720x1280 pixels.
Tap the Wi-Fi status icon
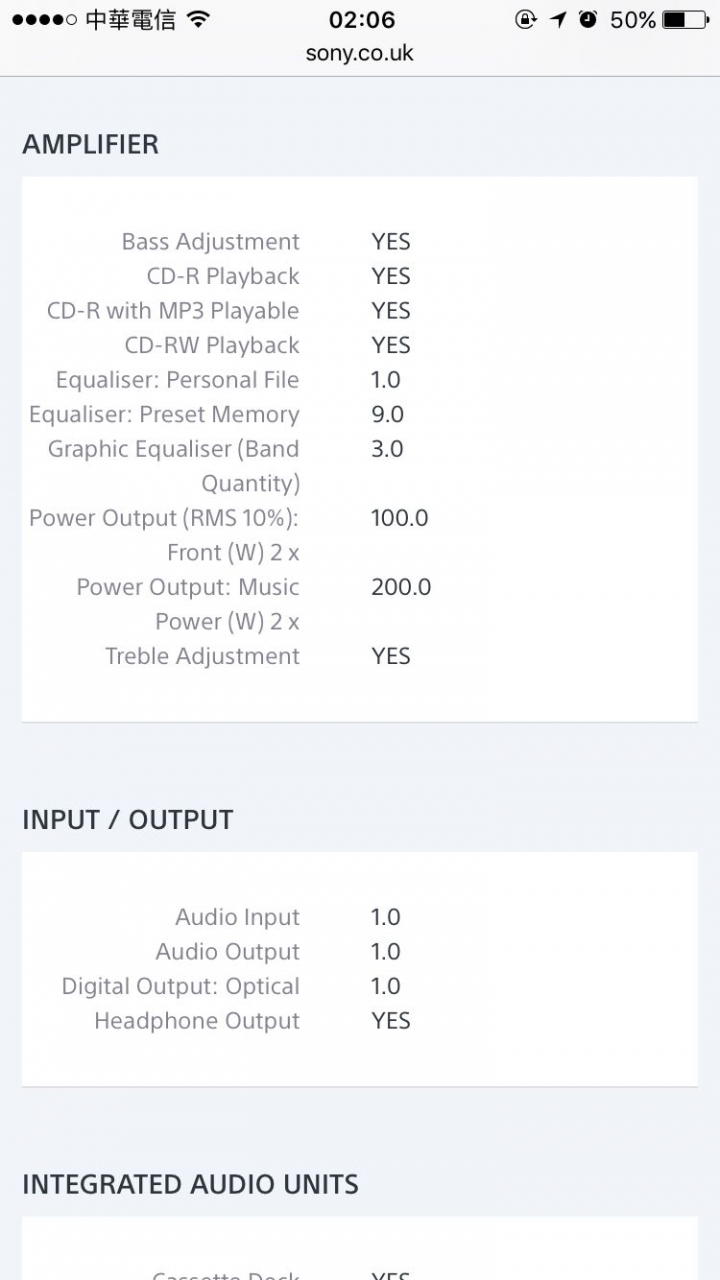tap(198, 19)
